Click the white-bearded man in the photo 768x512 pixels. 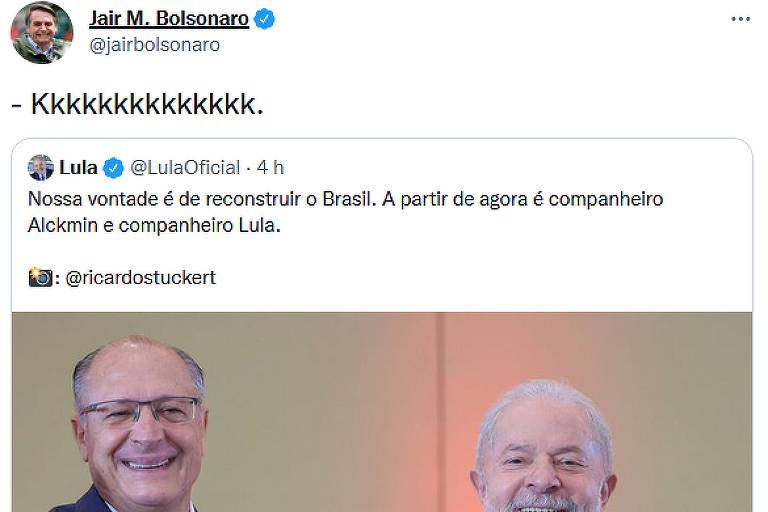(544, 448)
